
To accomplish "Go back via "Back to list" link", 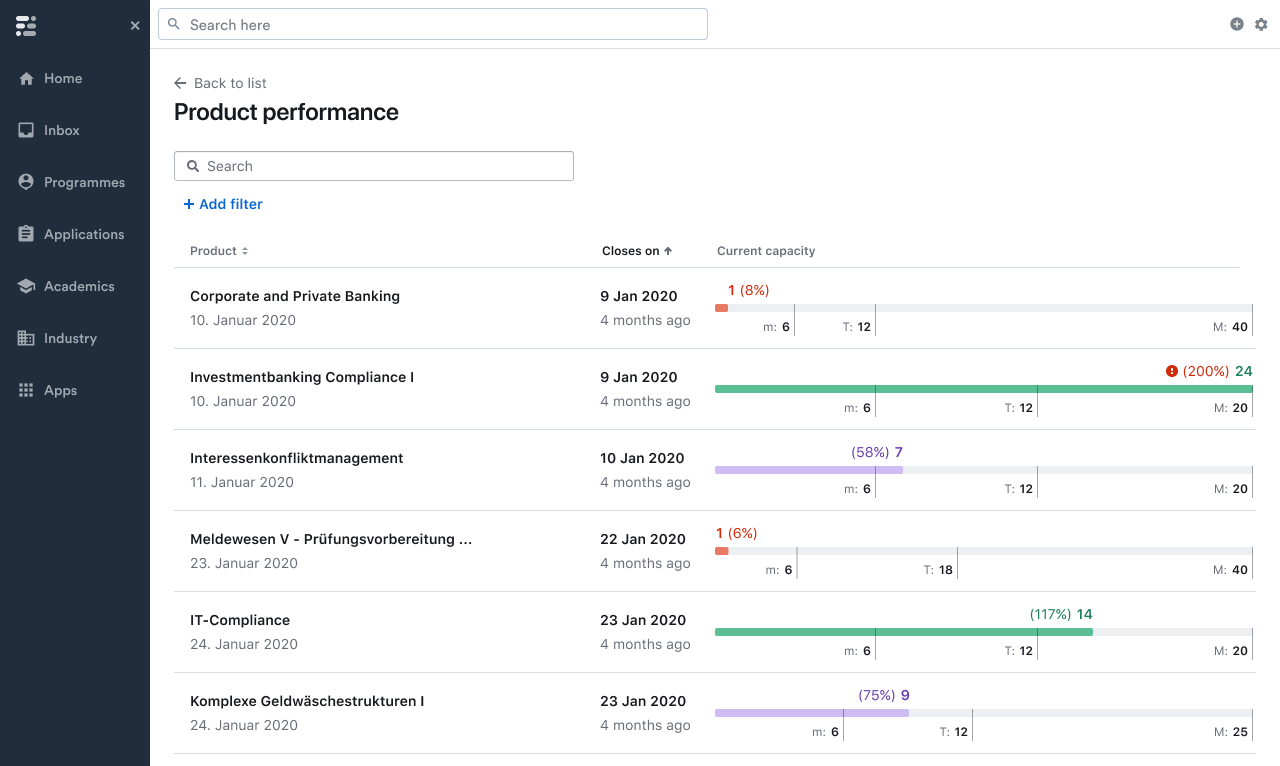I will point(220,83).
